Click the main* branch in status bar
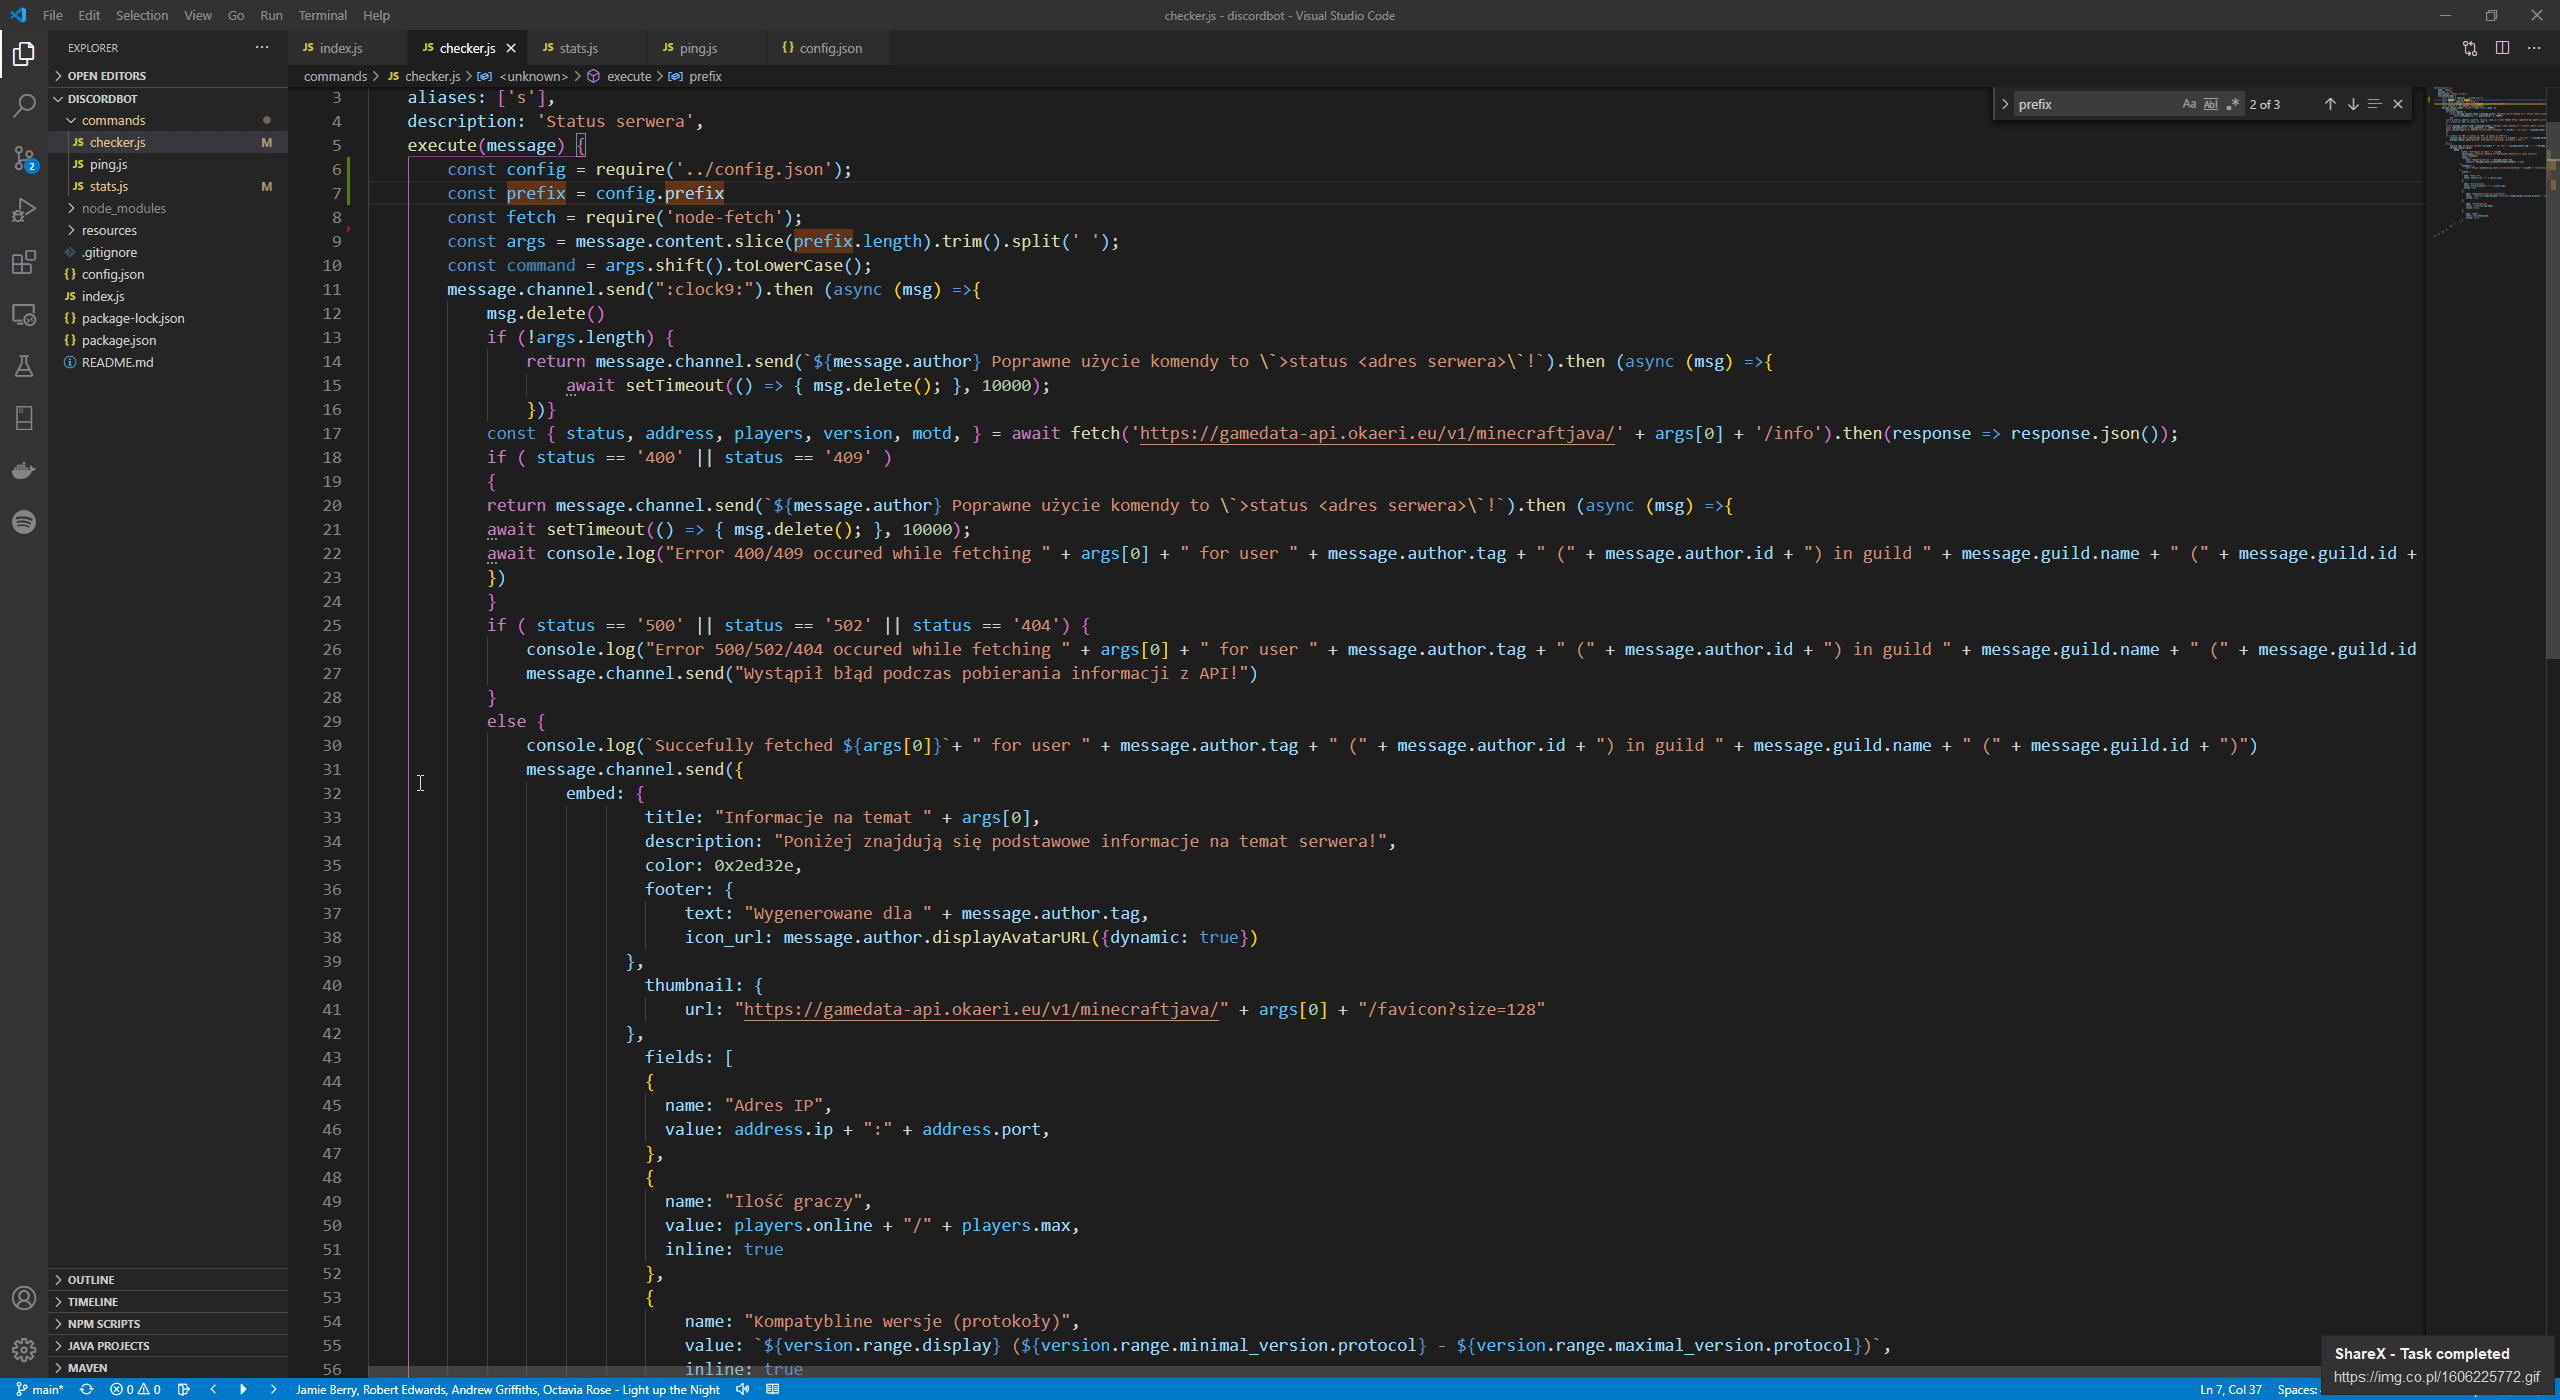The width and height of the screenshot is (2560, 1400). click(x=40, y=1389)
